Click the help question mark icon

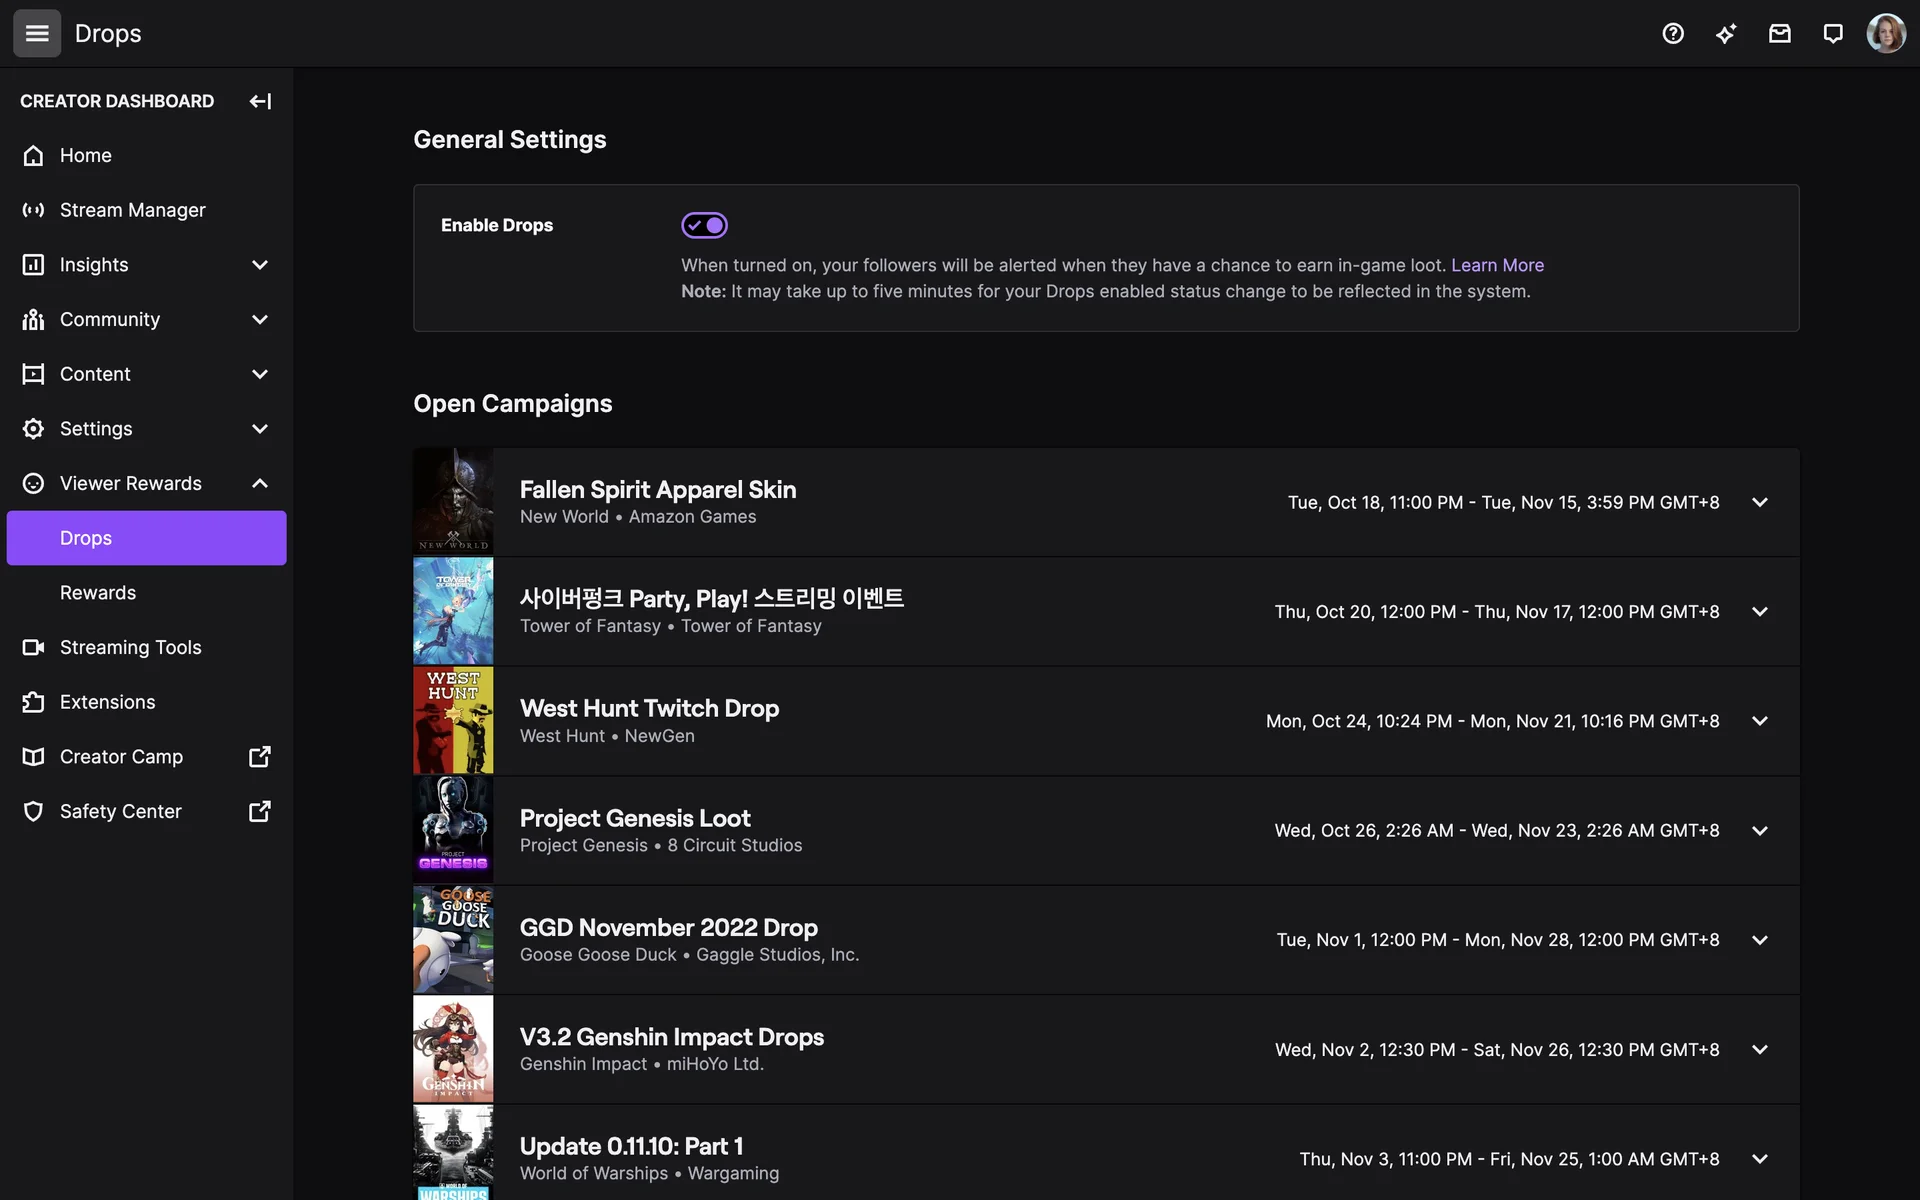coord(1673,33)
